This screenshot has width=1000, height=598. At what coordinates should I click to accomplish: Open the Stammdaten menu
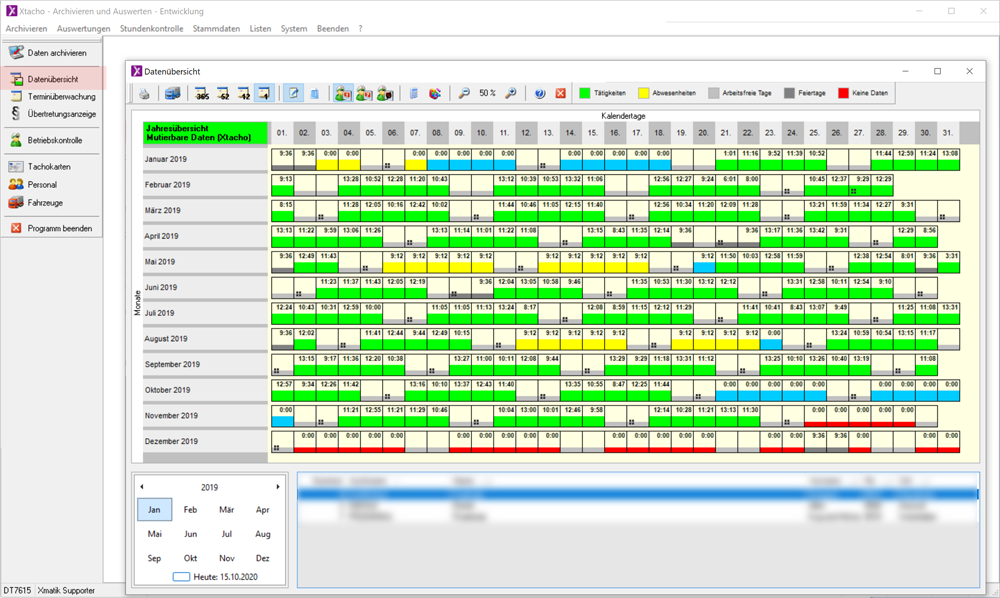tap(216, 29)
